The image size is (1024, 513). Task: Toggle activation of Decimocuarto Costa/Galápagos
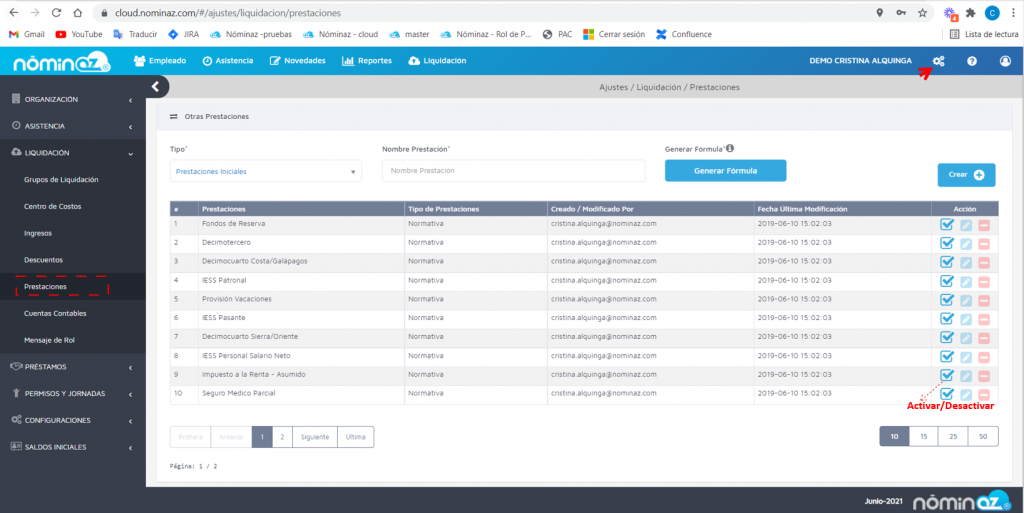[x=946, y=262]
